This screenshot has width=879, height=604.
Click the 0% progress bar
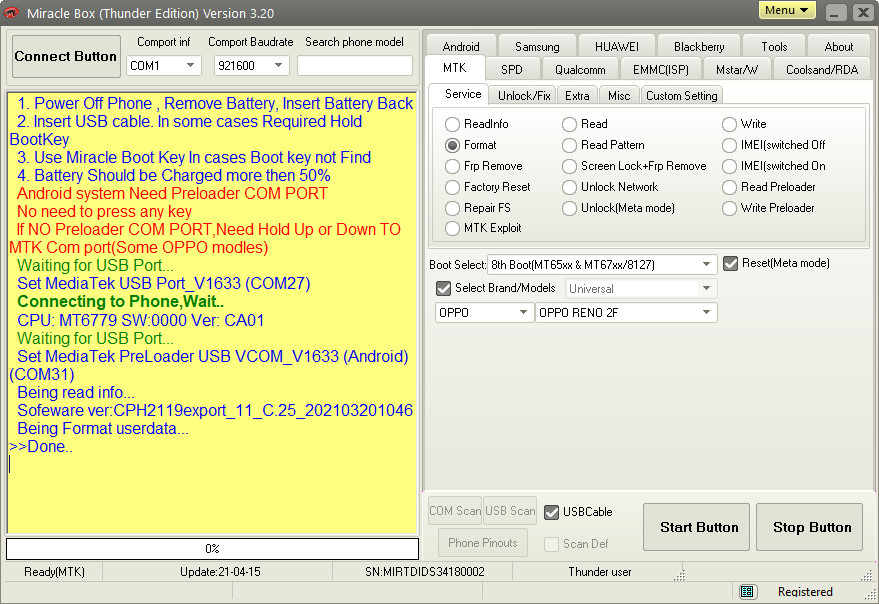(212, 549)
